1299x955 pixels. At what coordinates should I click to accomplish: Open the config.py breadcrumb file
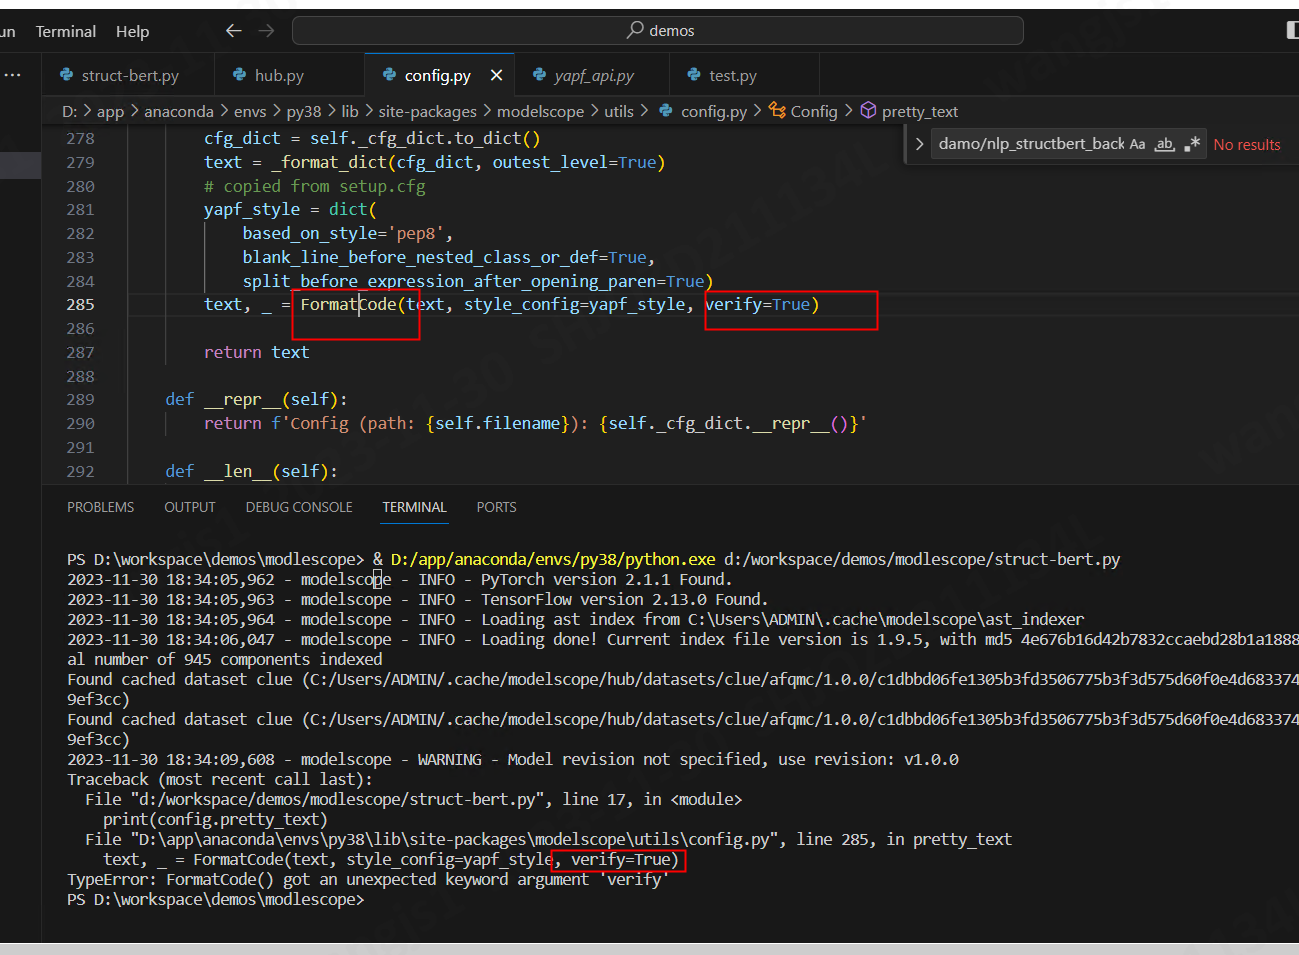tap(713, 111)
